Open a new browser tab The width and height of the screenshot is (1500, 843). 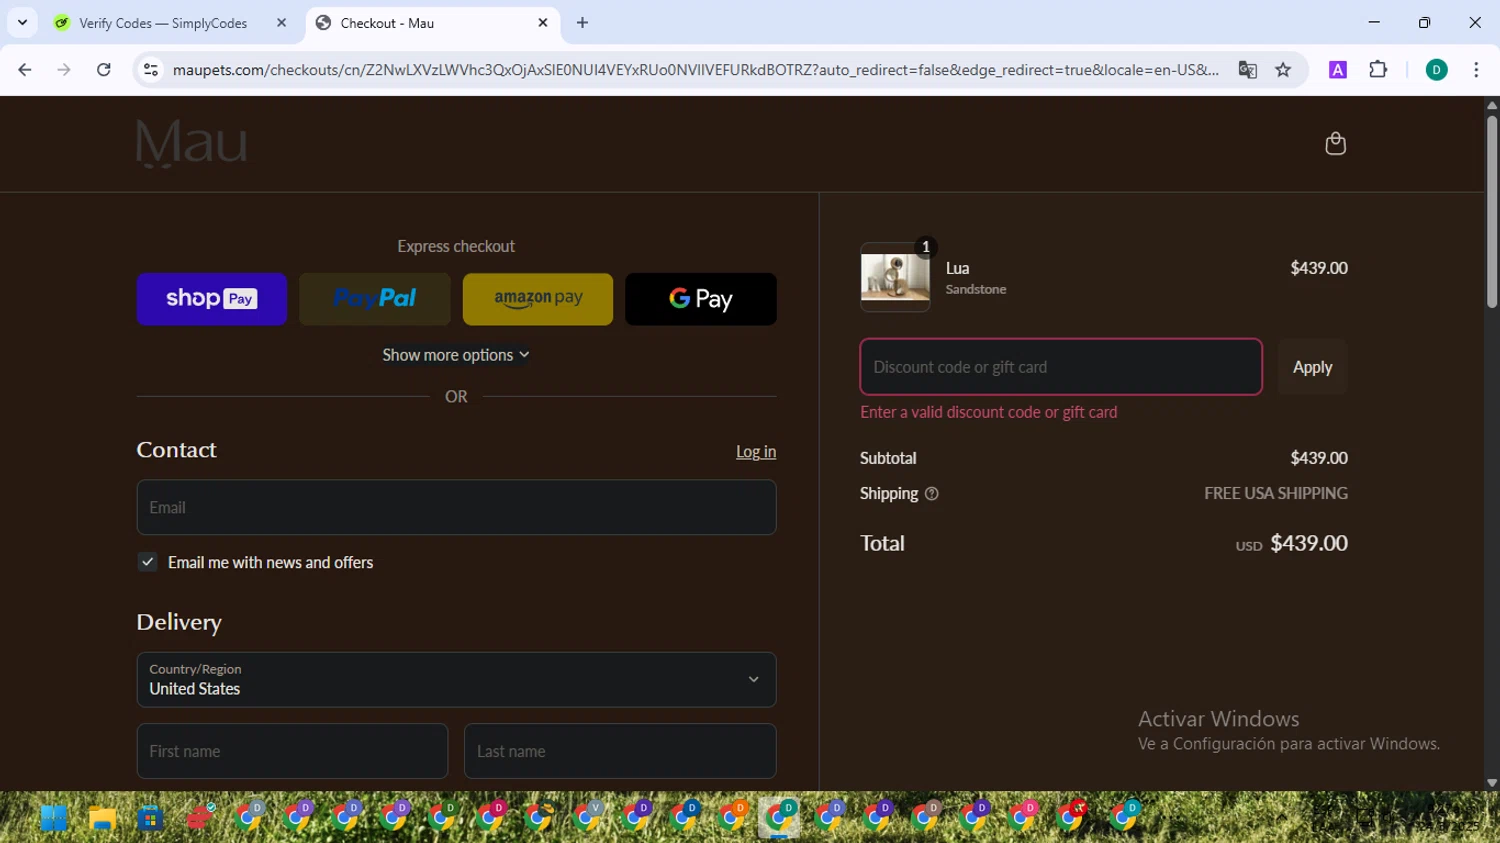[583, 22]
